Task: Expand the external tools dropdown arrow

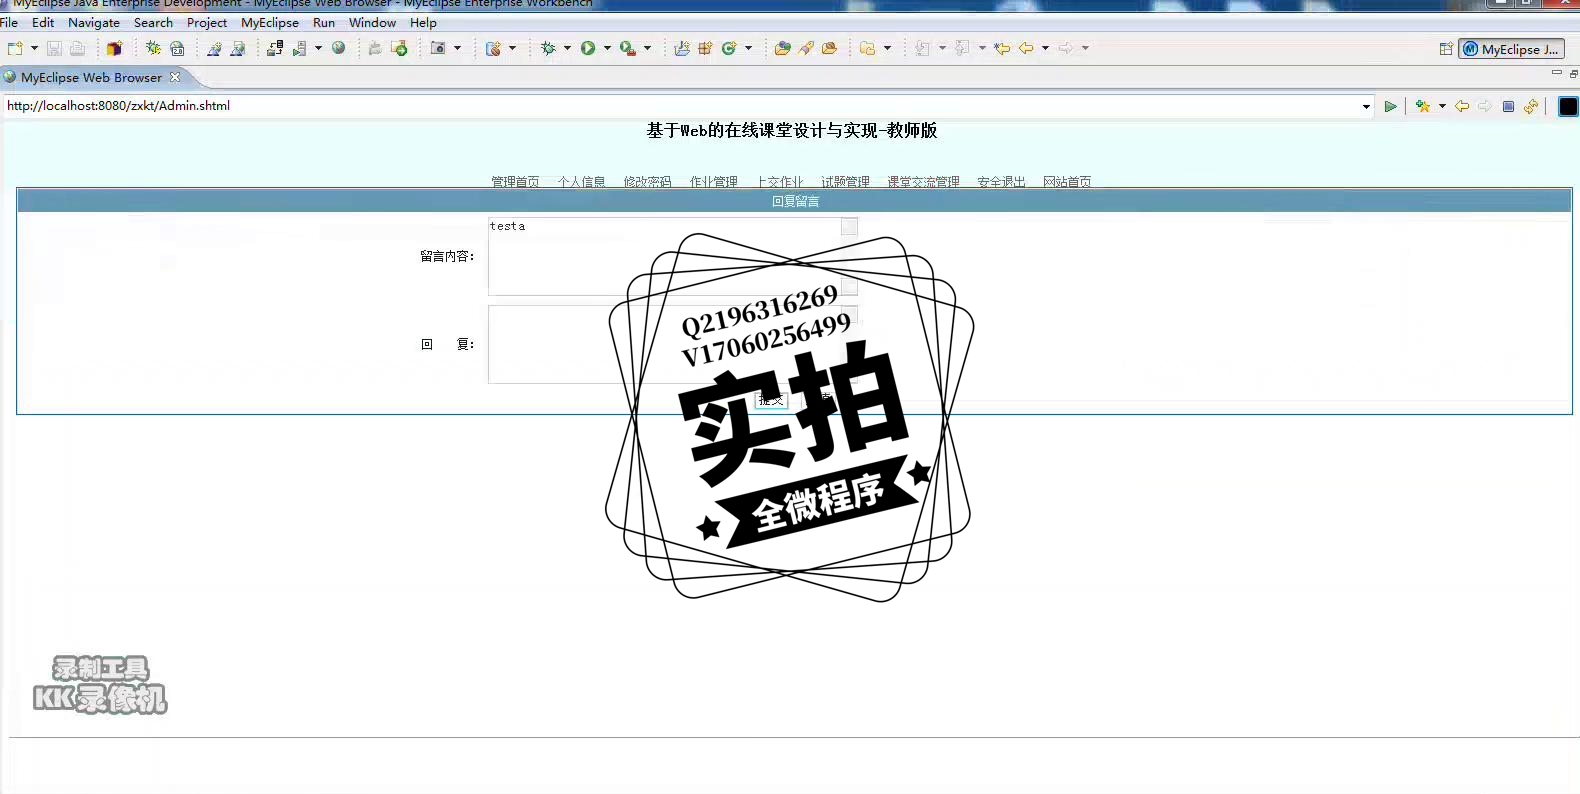Action: coord(647,48)
